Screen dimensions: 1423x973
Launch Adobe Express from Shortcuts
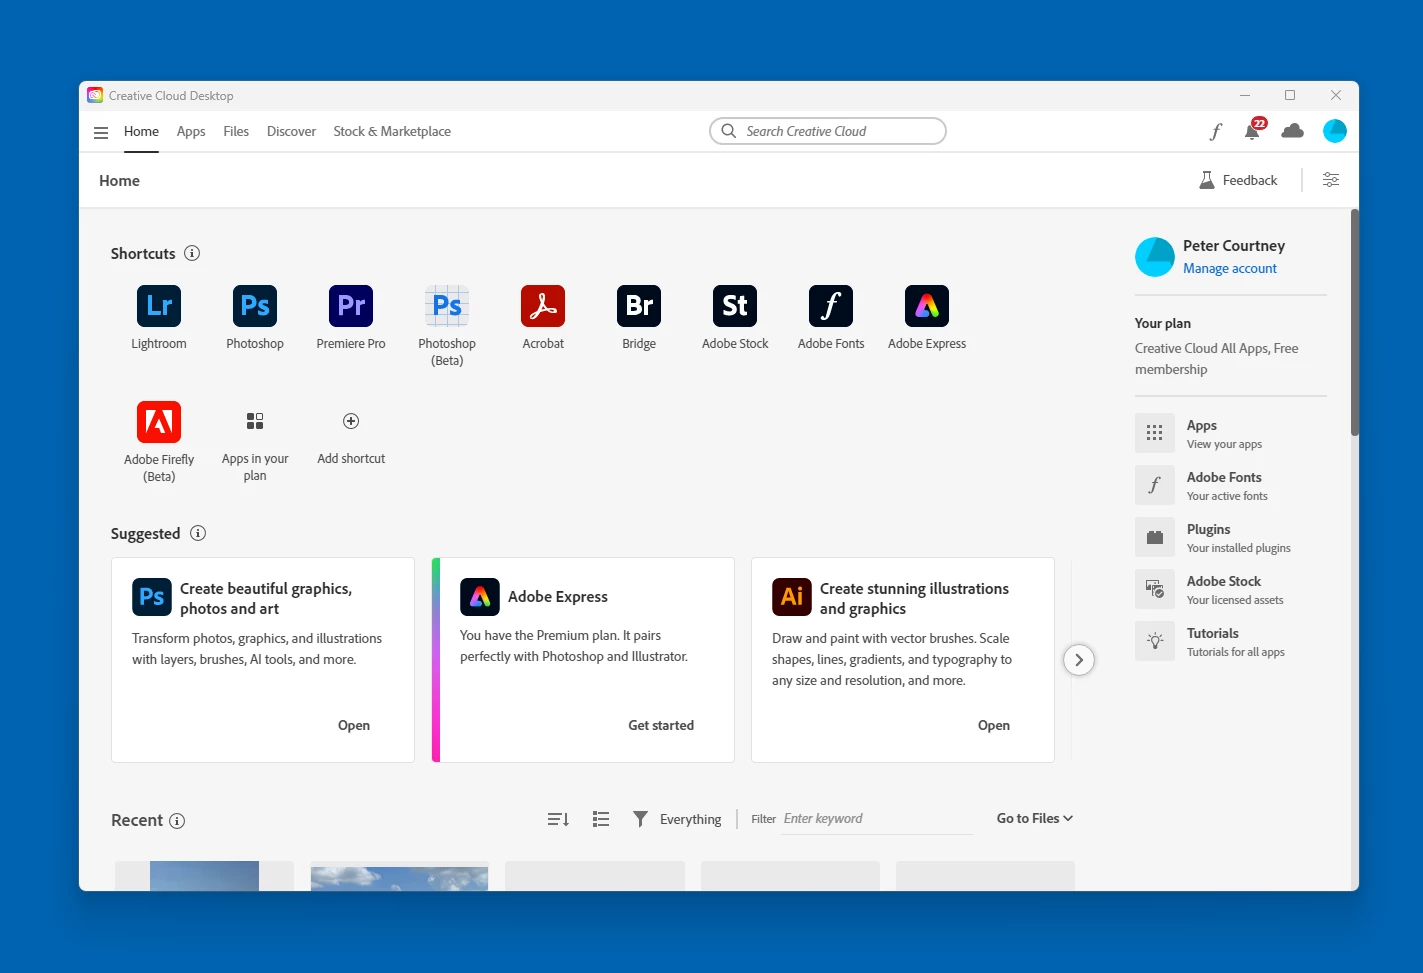click(927, 306)
